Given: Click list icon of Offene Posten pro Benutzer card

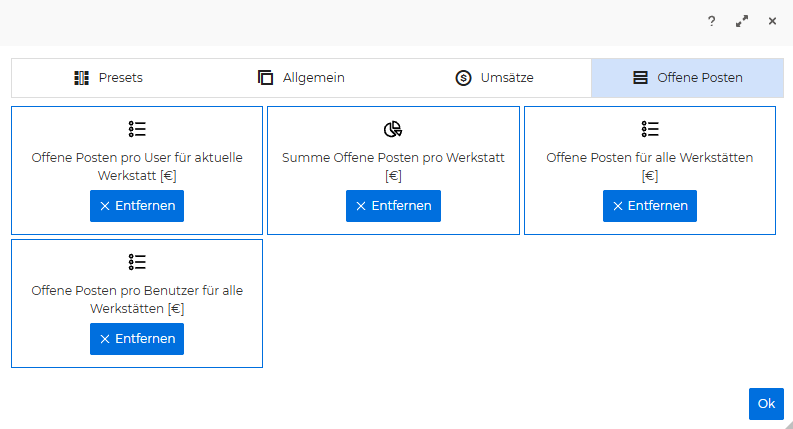Looking at the screenshot, I should coord(137,262).
